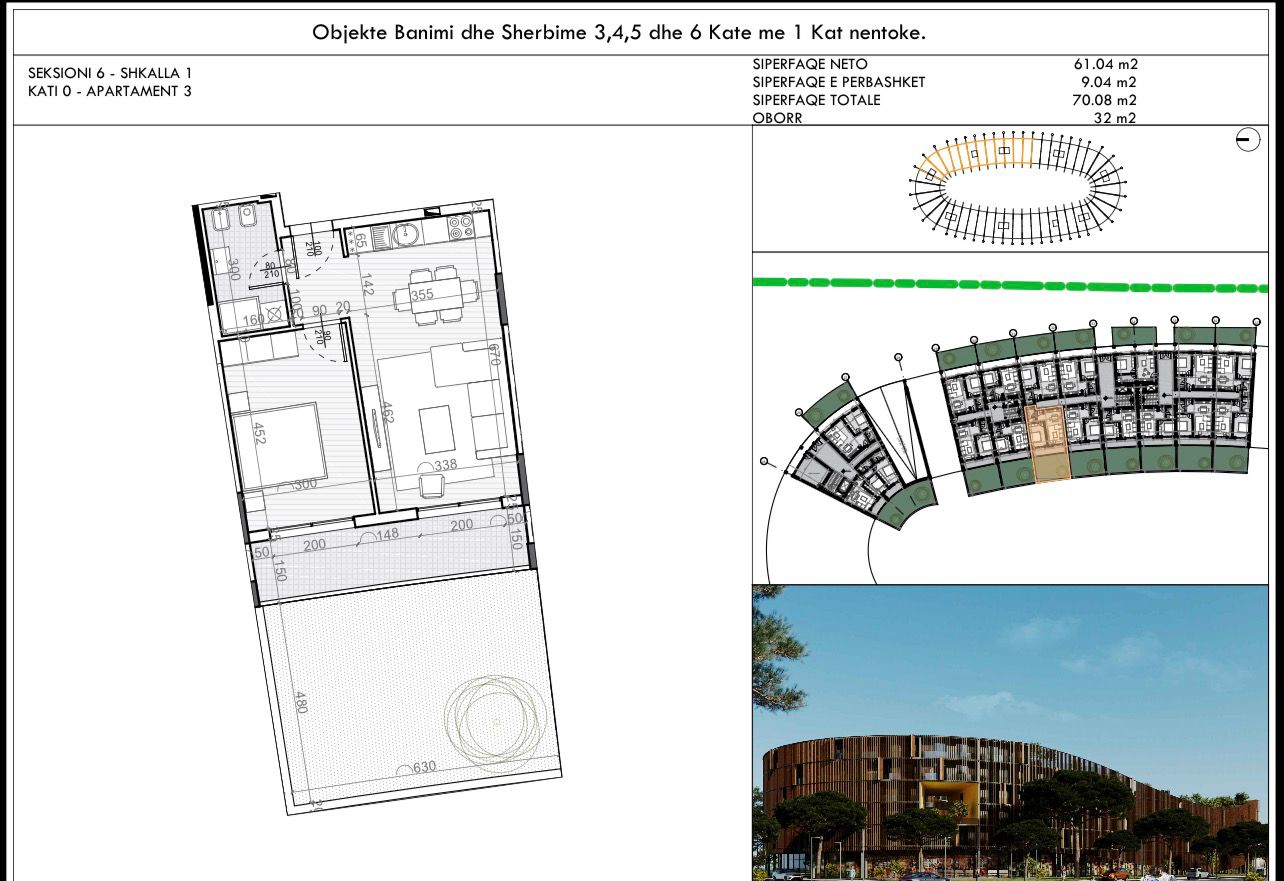Click the 'SIPERFAQE TOTALE' value 70.08 m2

click(x=1105, y=100)
